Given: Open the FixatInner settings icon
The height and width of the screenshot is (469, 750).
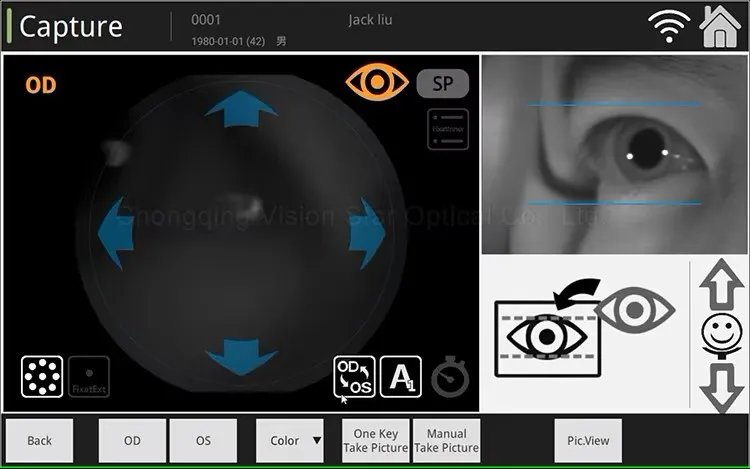Looking at the screenshot, I should [447, 130].
